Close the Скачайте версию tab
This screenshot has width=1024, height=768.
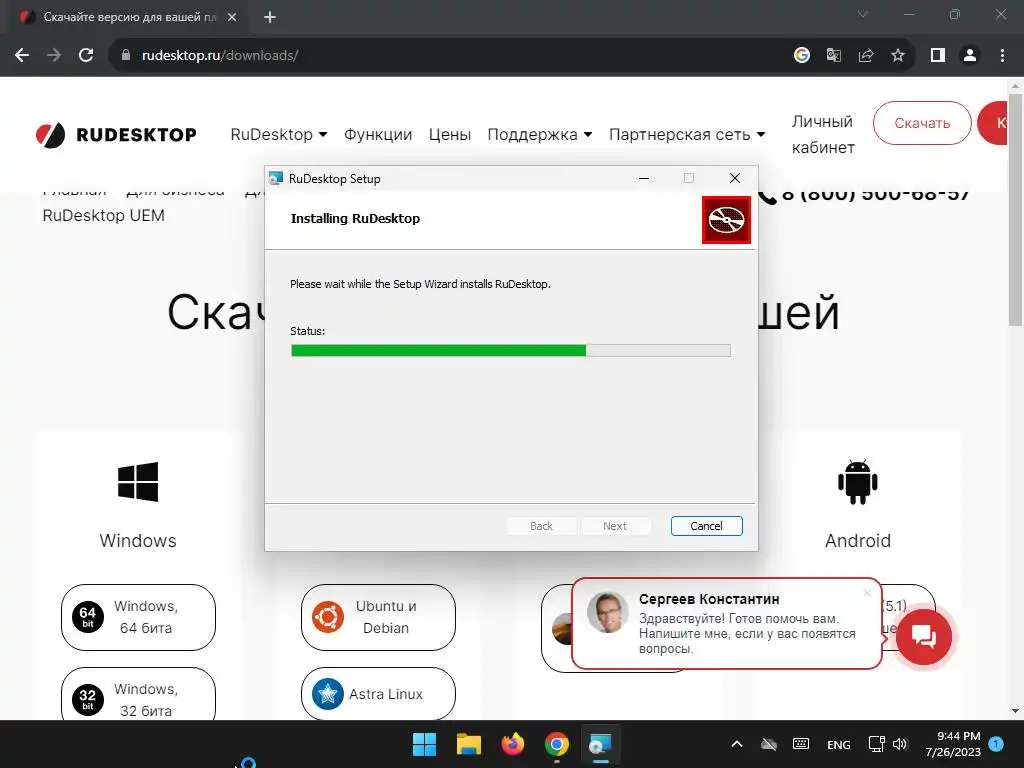pyautogui.click(x=232, y=18)
